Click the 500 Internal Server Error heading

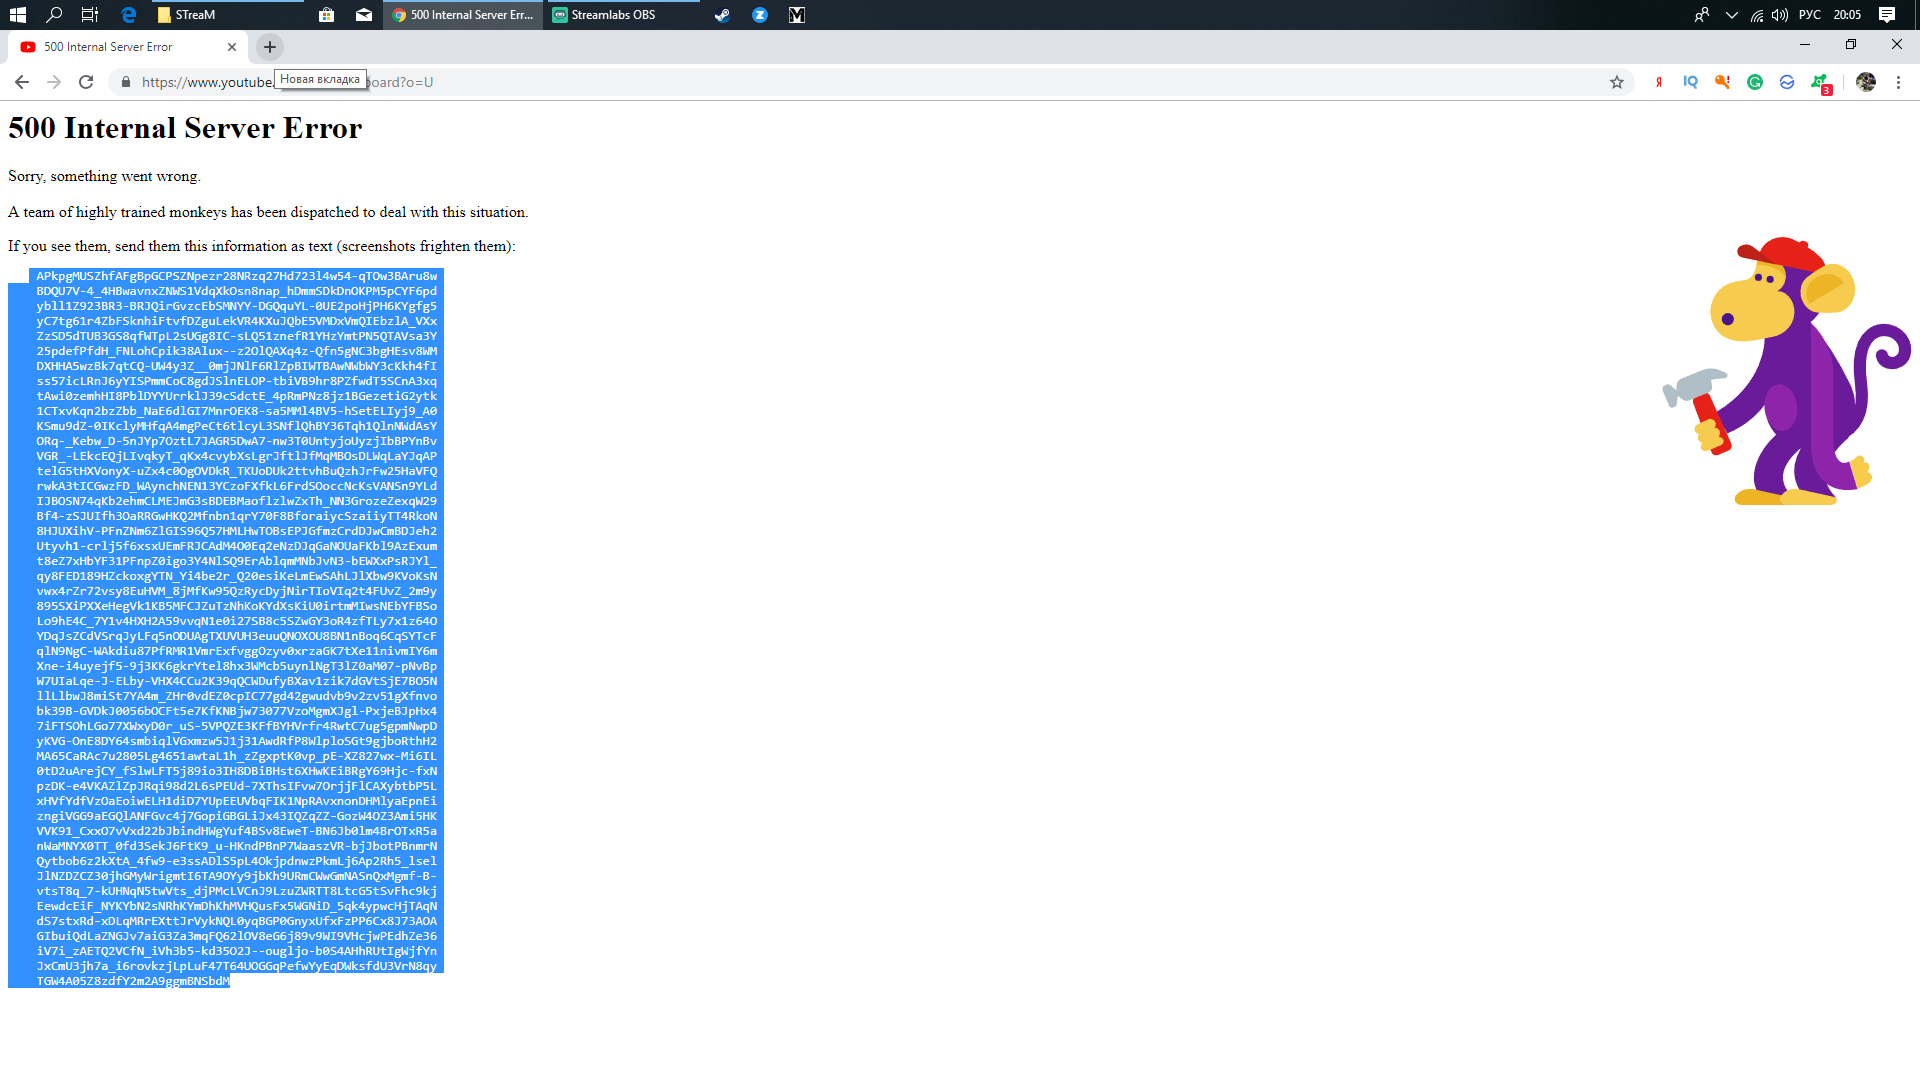(x=185, y=128)
